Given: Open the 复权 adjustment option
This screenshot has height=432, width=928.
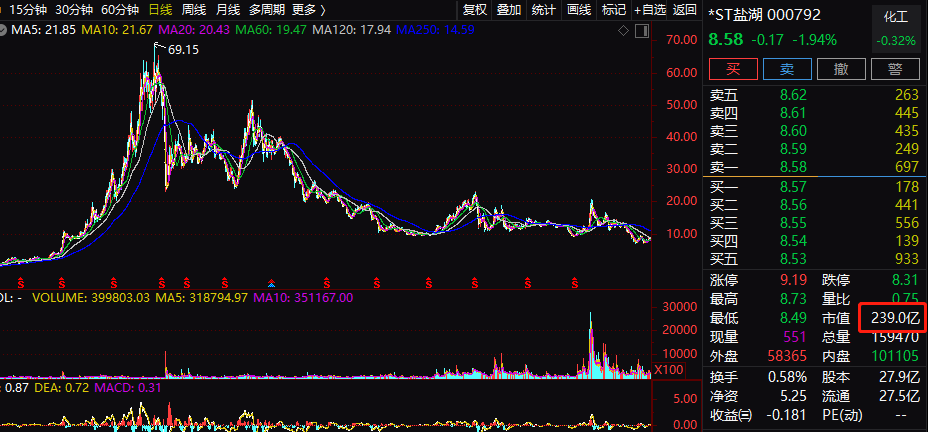Looking at the screenshot, I should (x=475, y=9).
